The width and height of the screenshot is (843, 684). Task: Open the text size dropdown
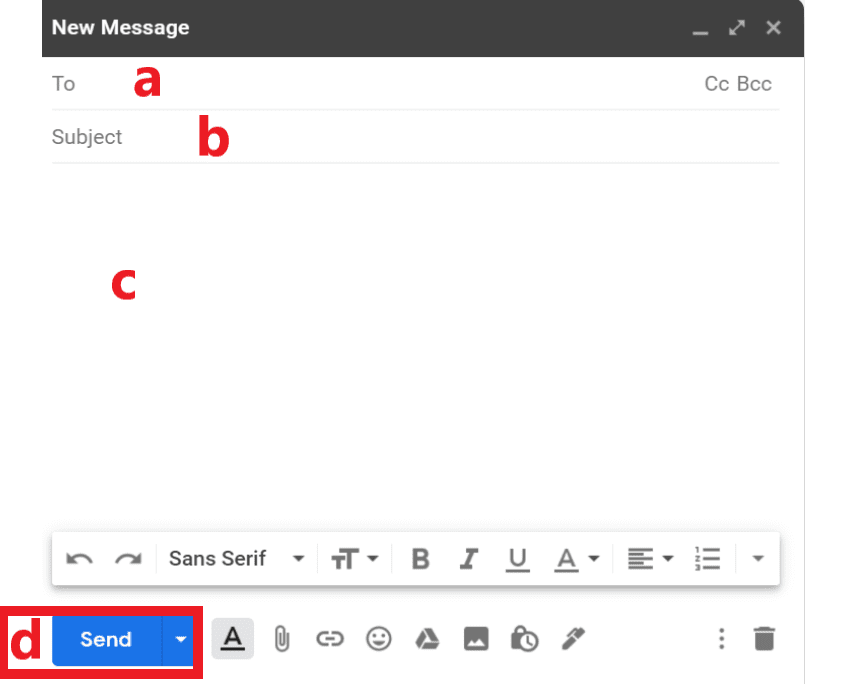(x=354, y=559)
